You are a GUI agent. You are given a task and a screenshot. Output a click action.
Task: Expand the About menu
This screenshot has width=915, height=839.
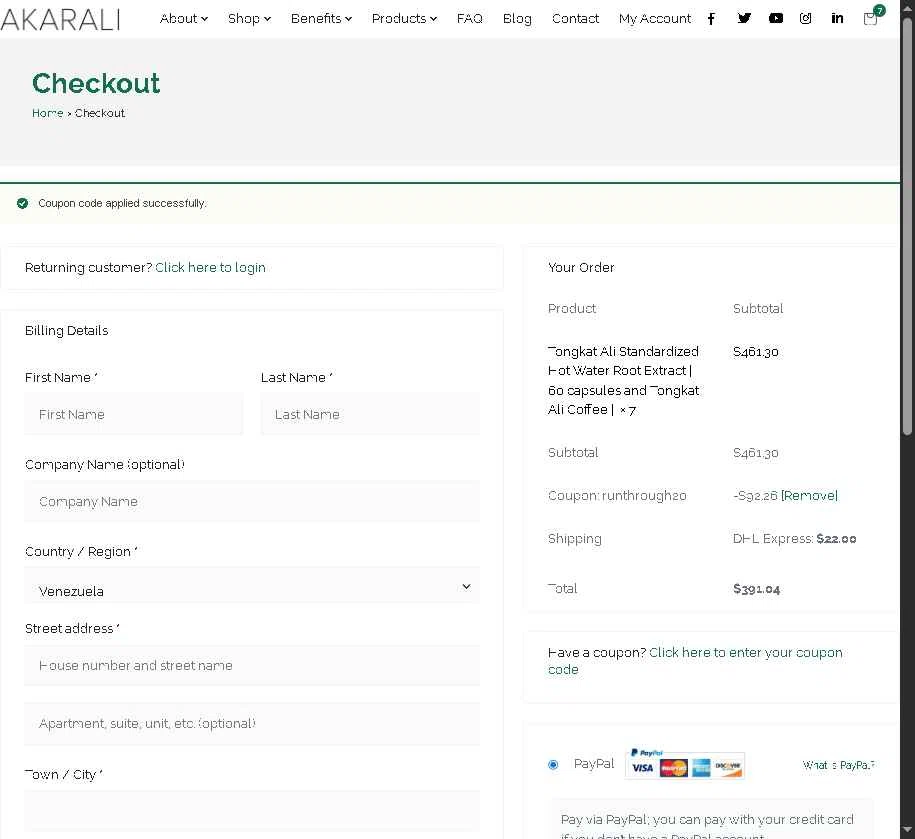coord(183,19)
